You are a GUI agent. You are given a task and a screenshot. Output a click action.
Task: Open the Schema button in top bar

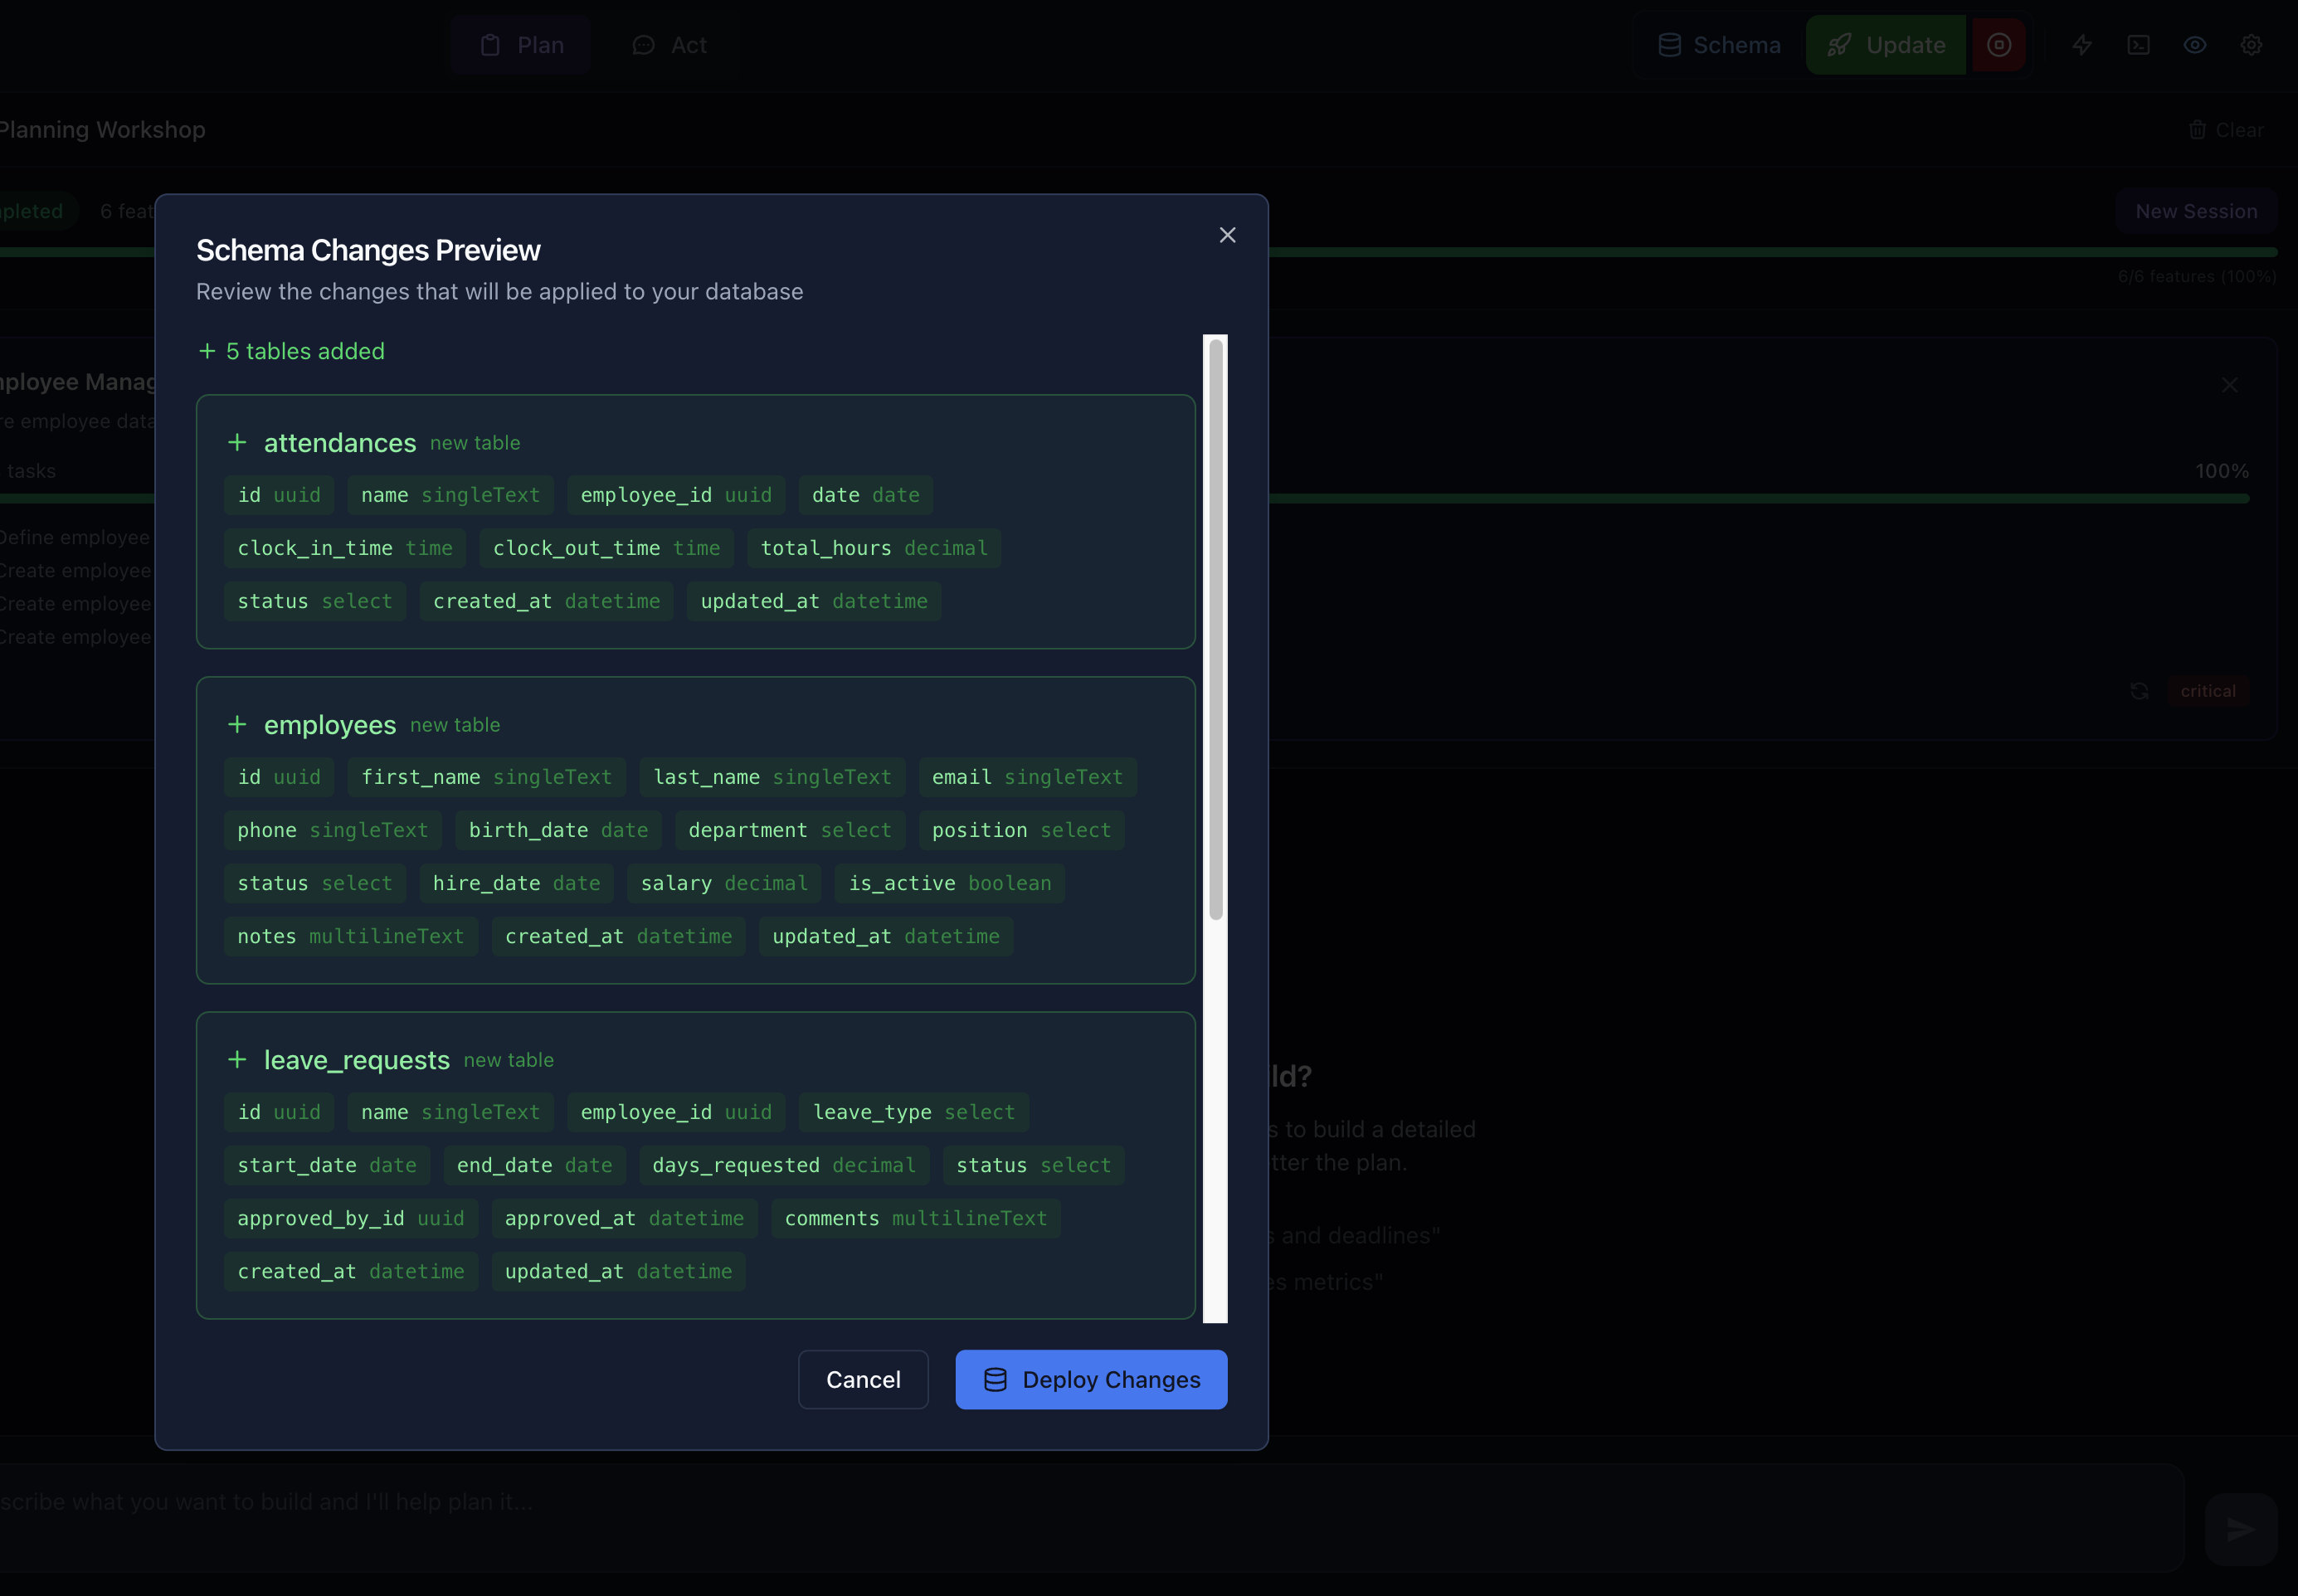coord(1719,45)
